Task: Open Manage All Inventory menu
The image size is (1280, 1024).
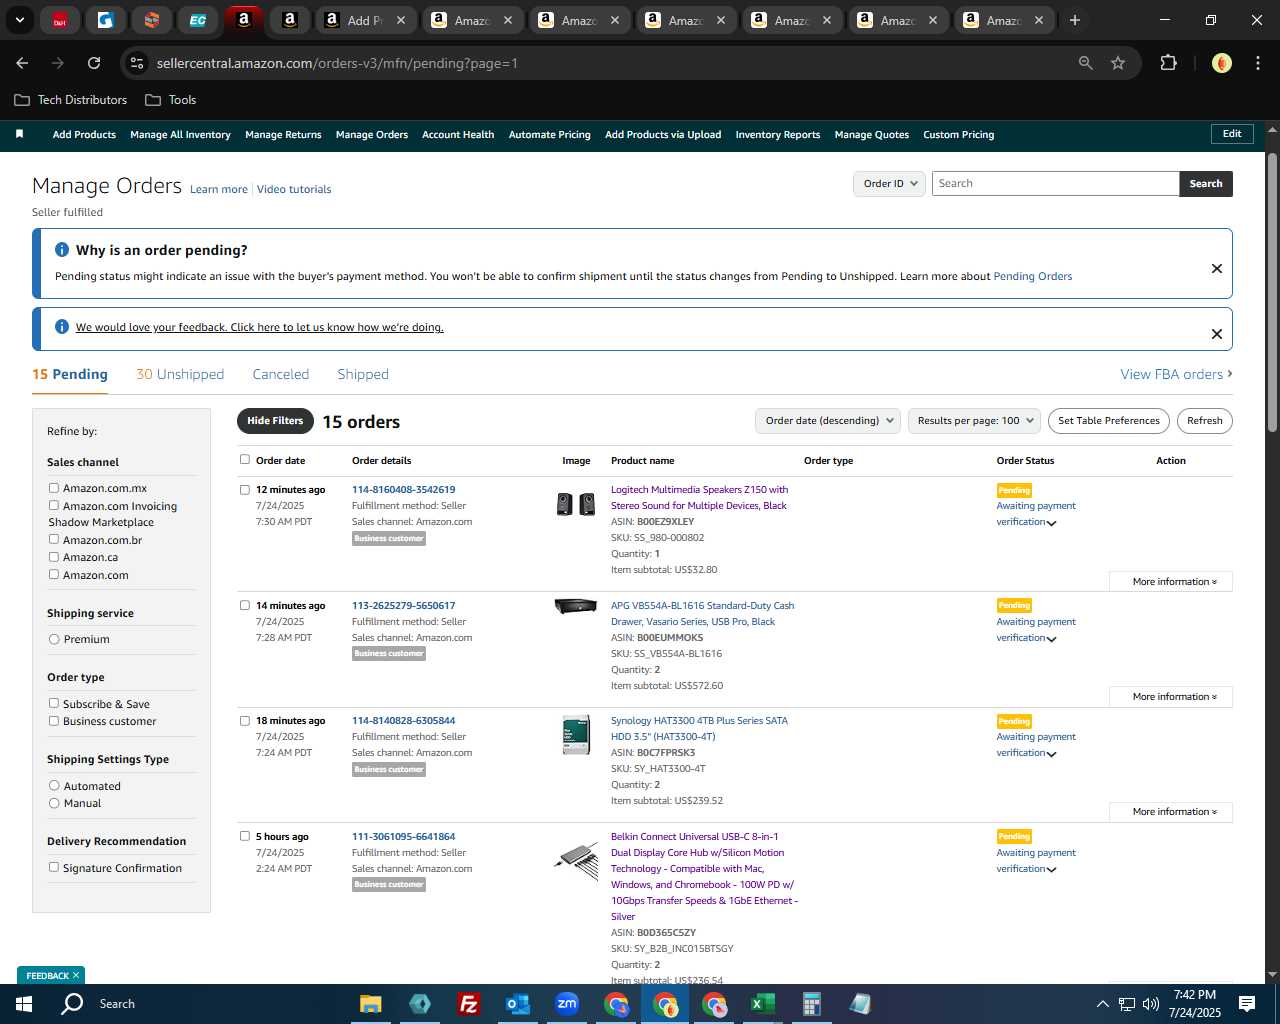Action: click(180, 135)
